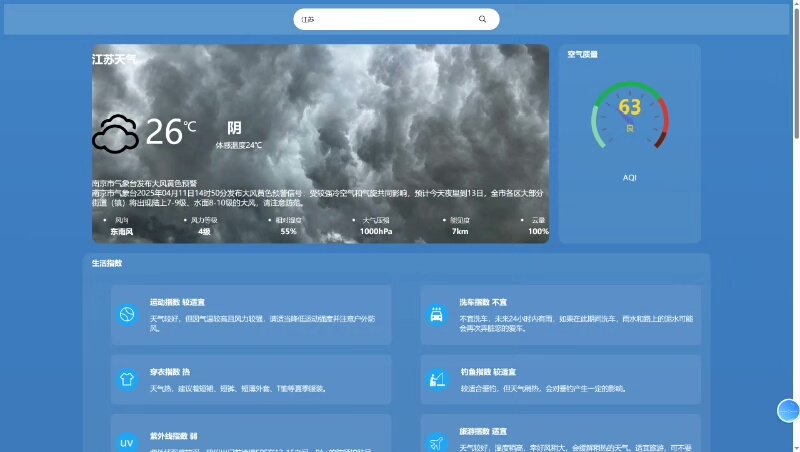Click the search magnifier icon
The image size is (800, 452).
coord(483,19)
